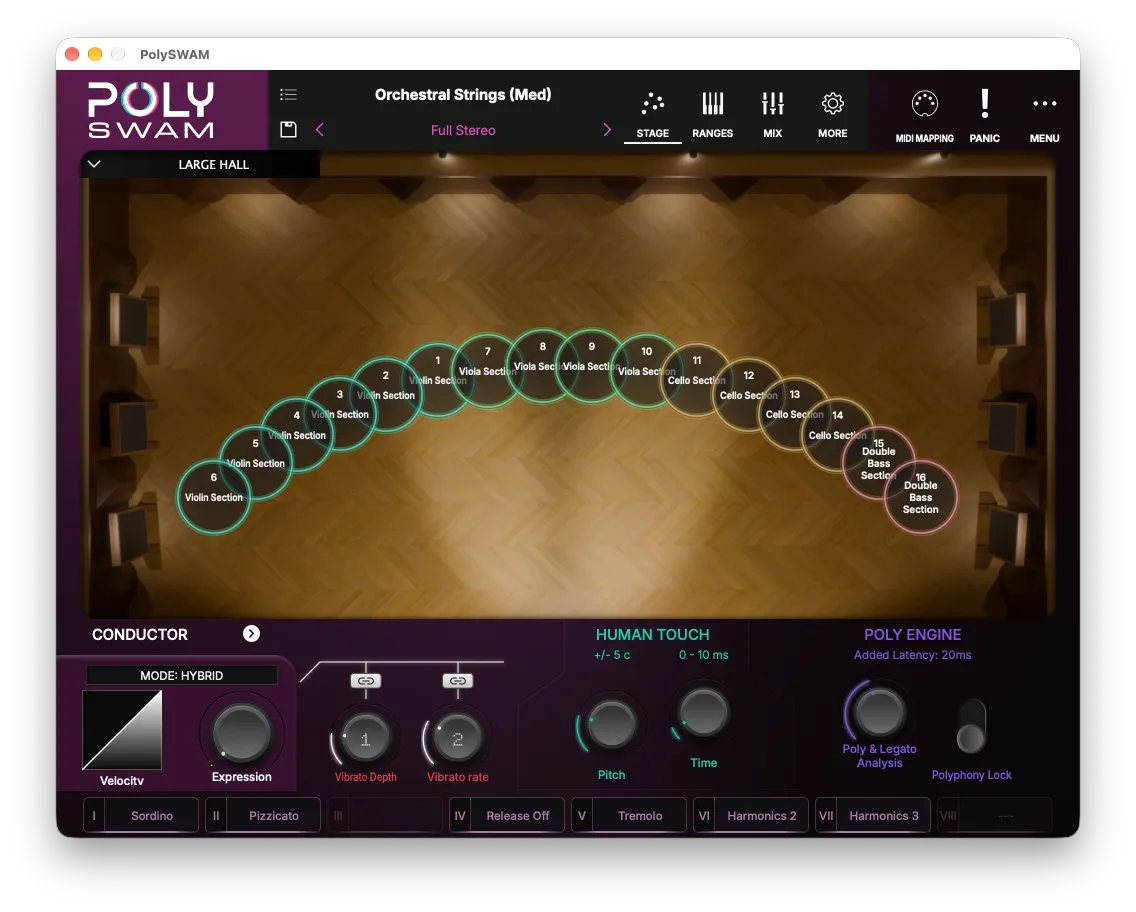The height and width of the screenshot is (912, 1136).
Task: Click the Poly & Legato Analysis knob
Action: (880, 711)
